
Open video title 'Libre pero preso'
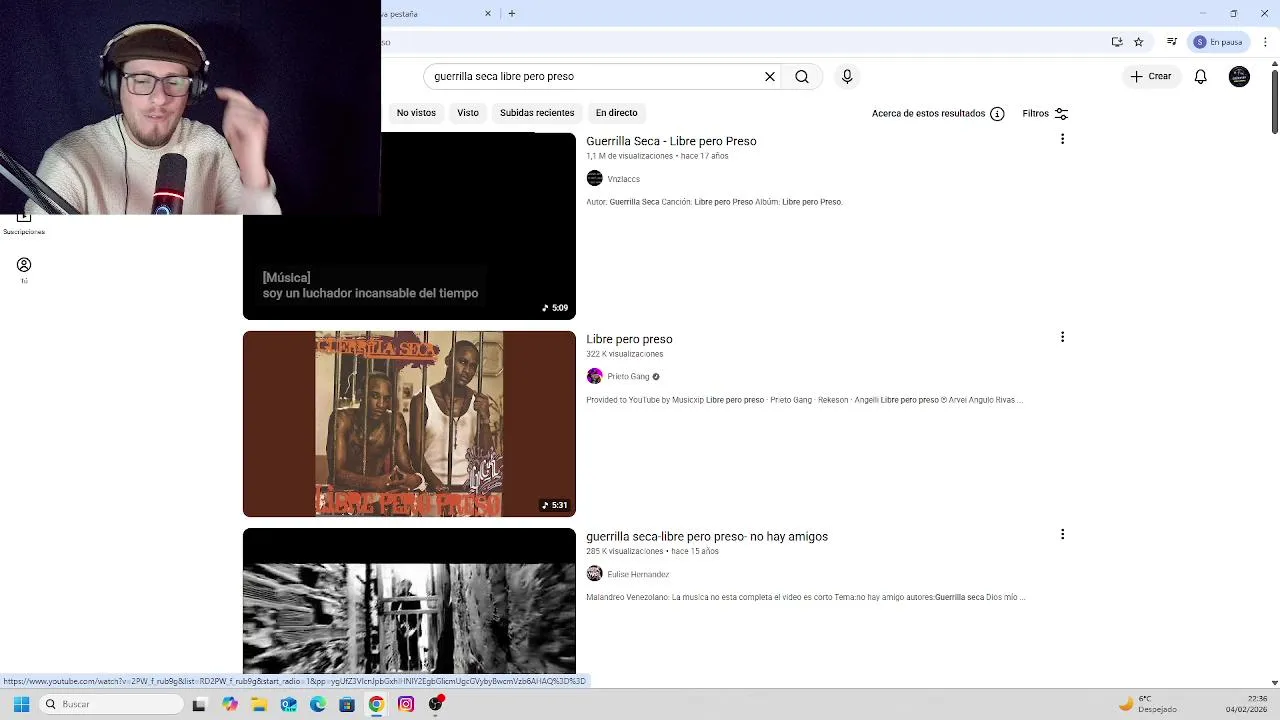[629, 339]
